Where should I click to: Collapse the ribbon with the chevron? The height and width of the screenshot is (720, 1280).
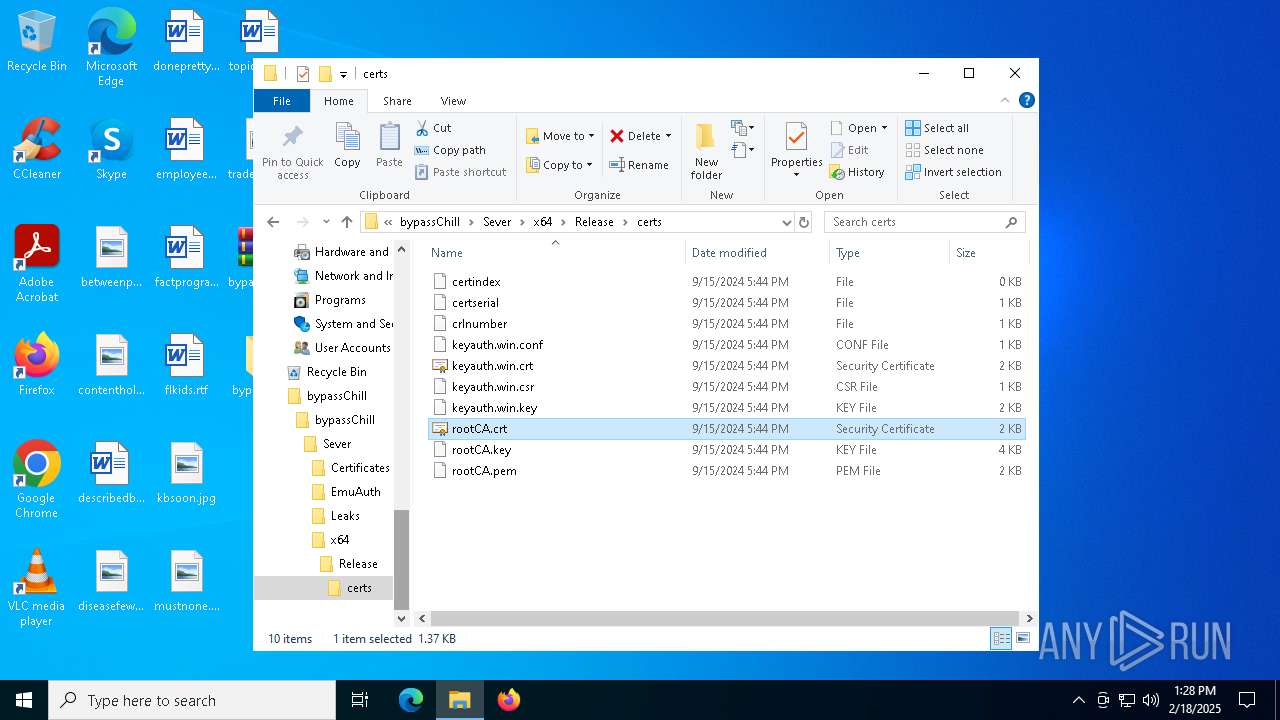(1005, 100)
